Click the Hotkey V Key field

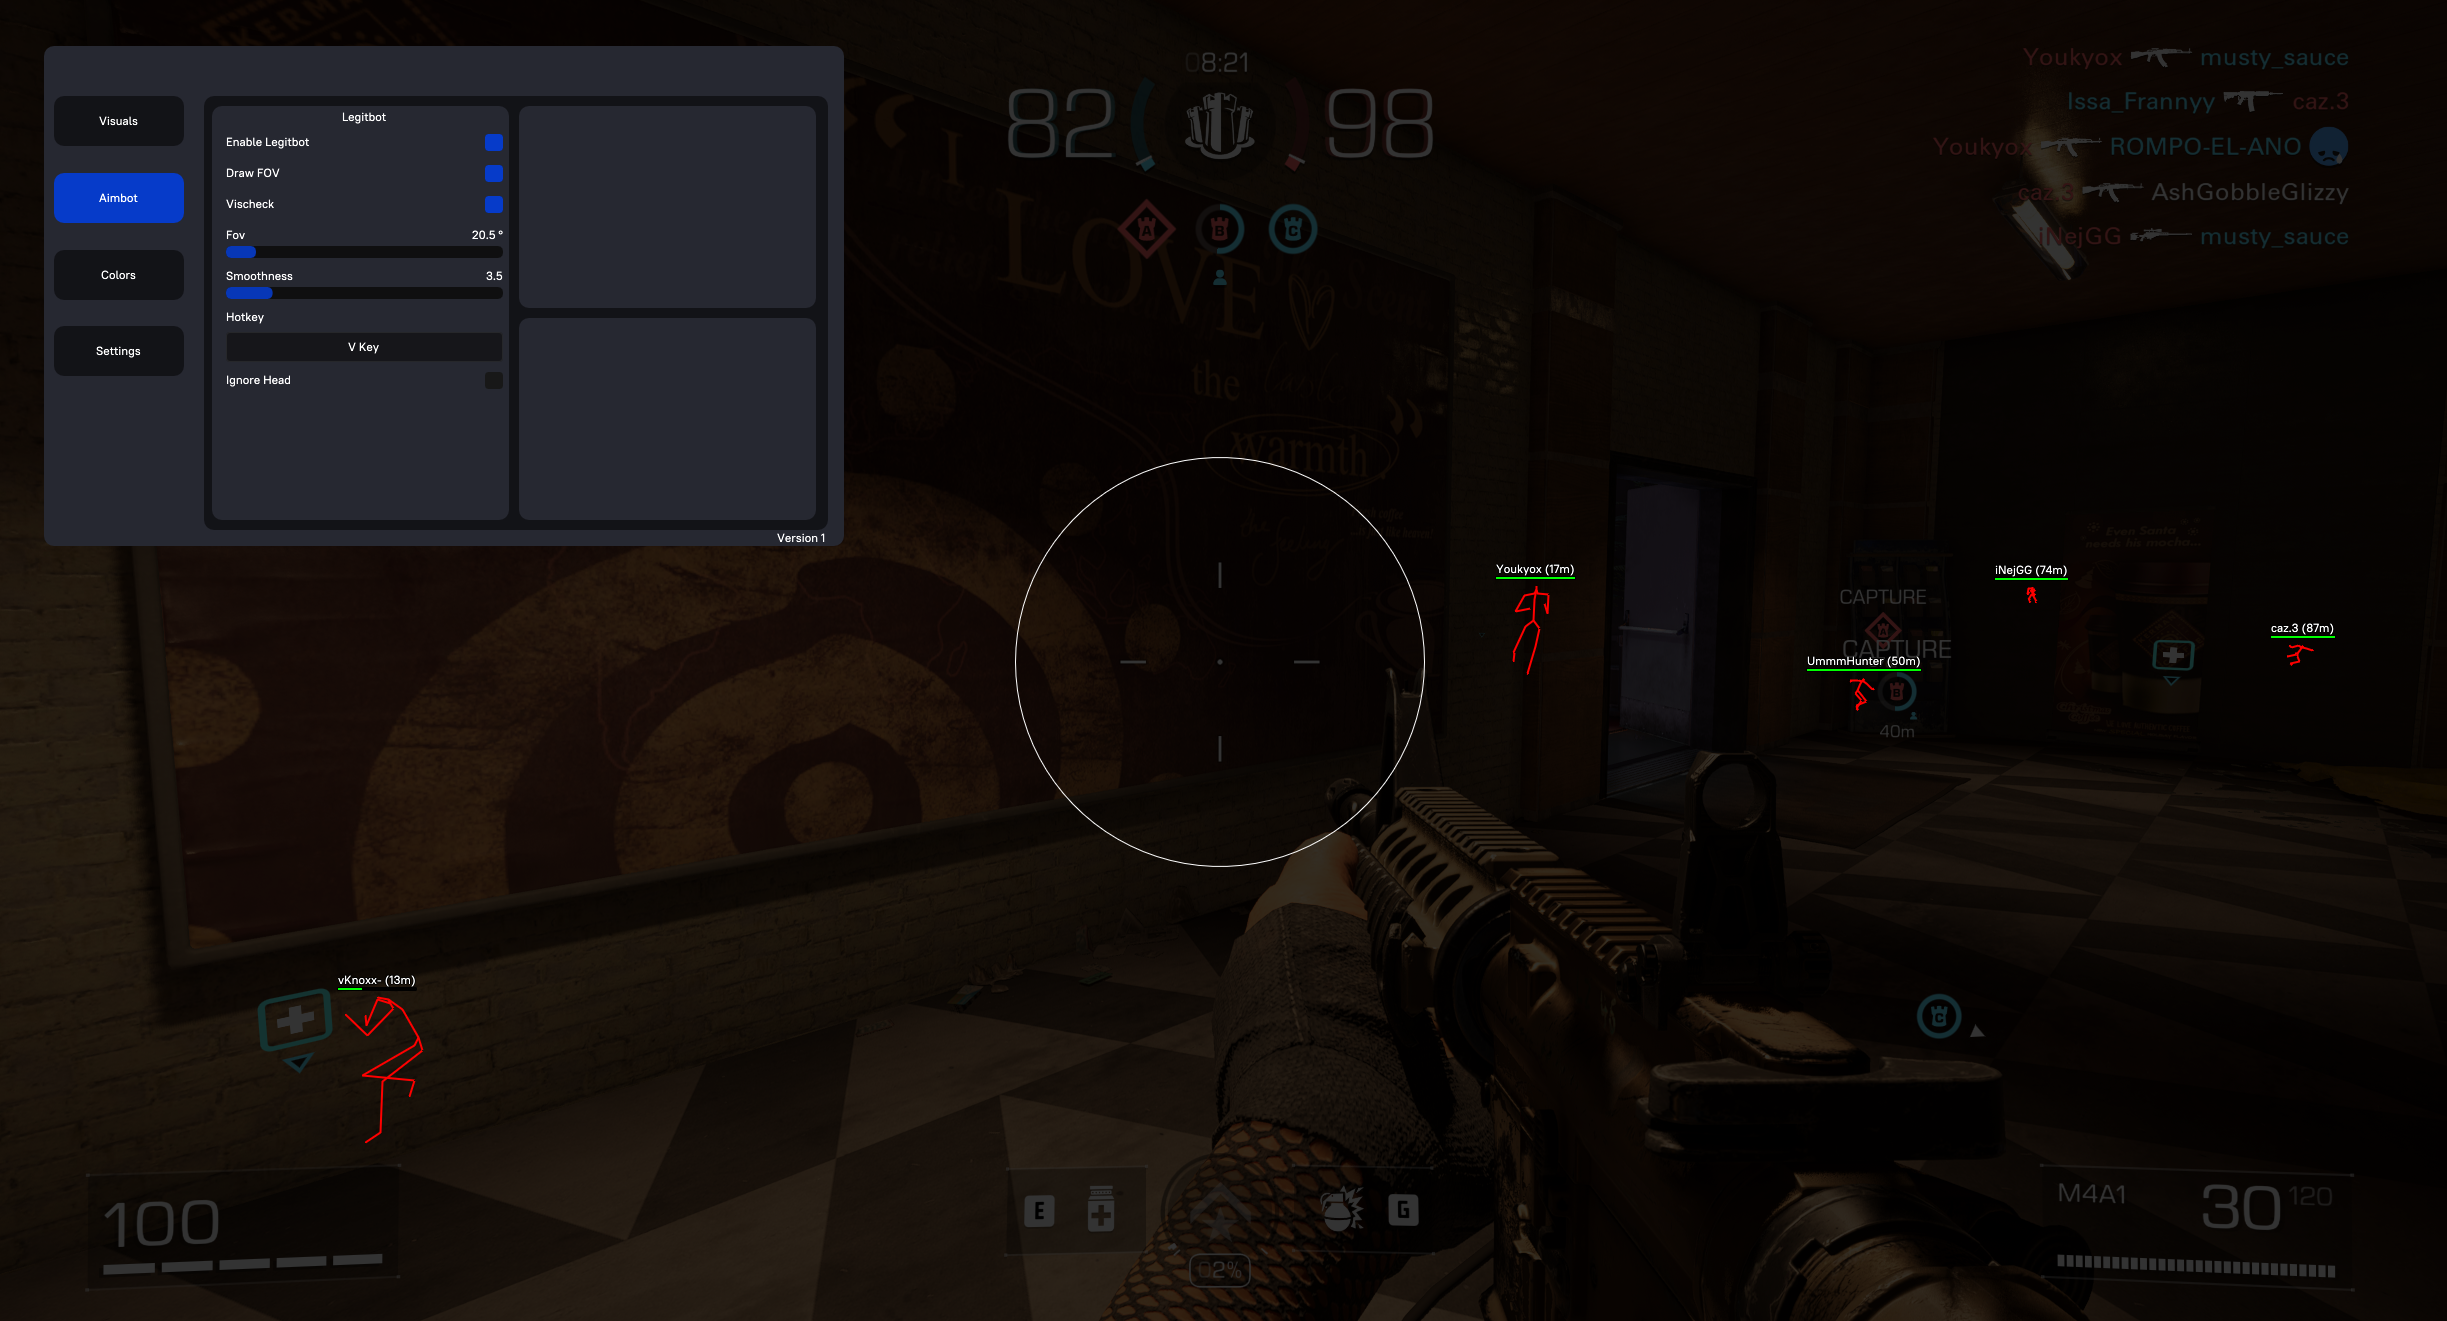tap(363, 347)
